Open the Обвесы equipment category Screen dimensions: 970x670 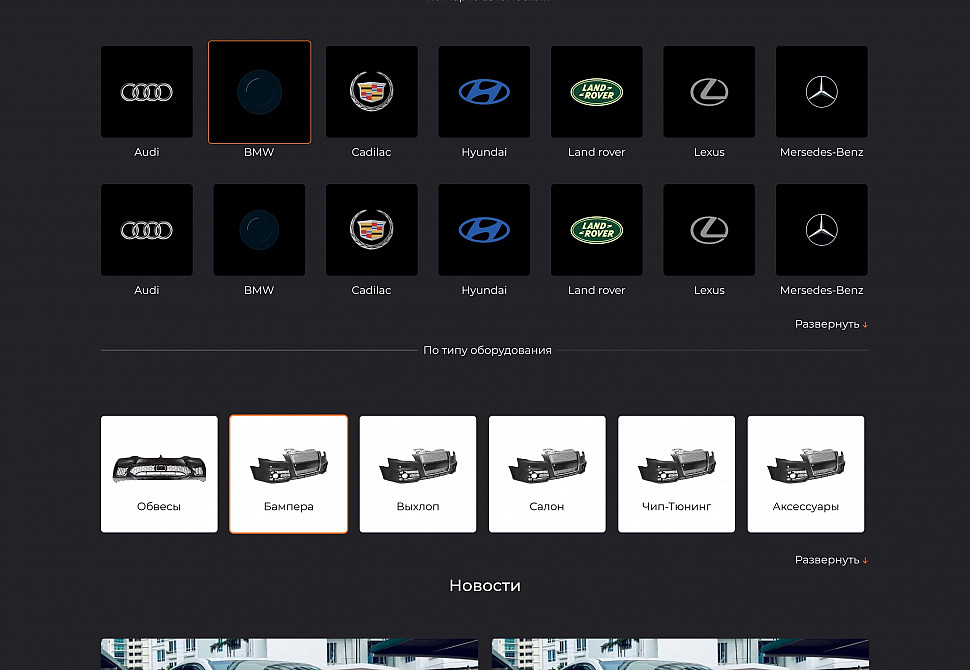point(159,474)
